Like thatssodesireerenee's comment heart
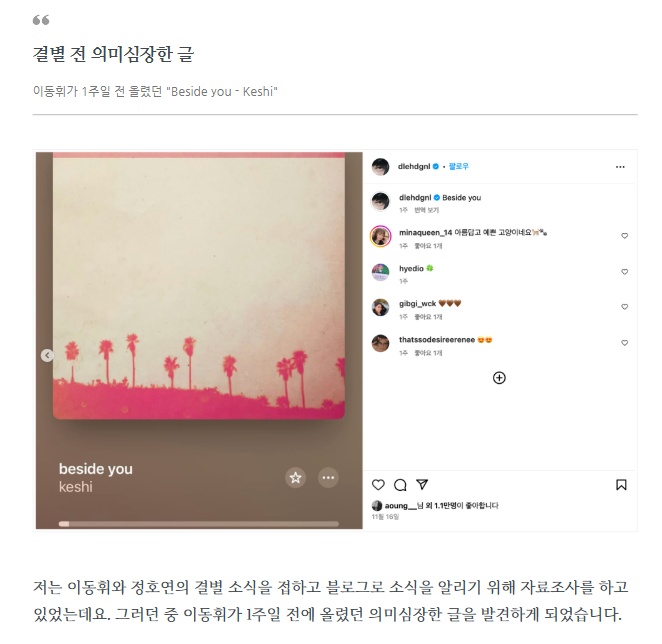This screenshot has width=662, height=644. point(624,342)
